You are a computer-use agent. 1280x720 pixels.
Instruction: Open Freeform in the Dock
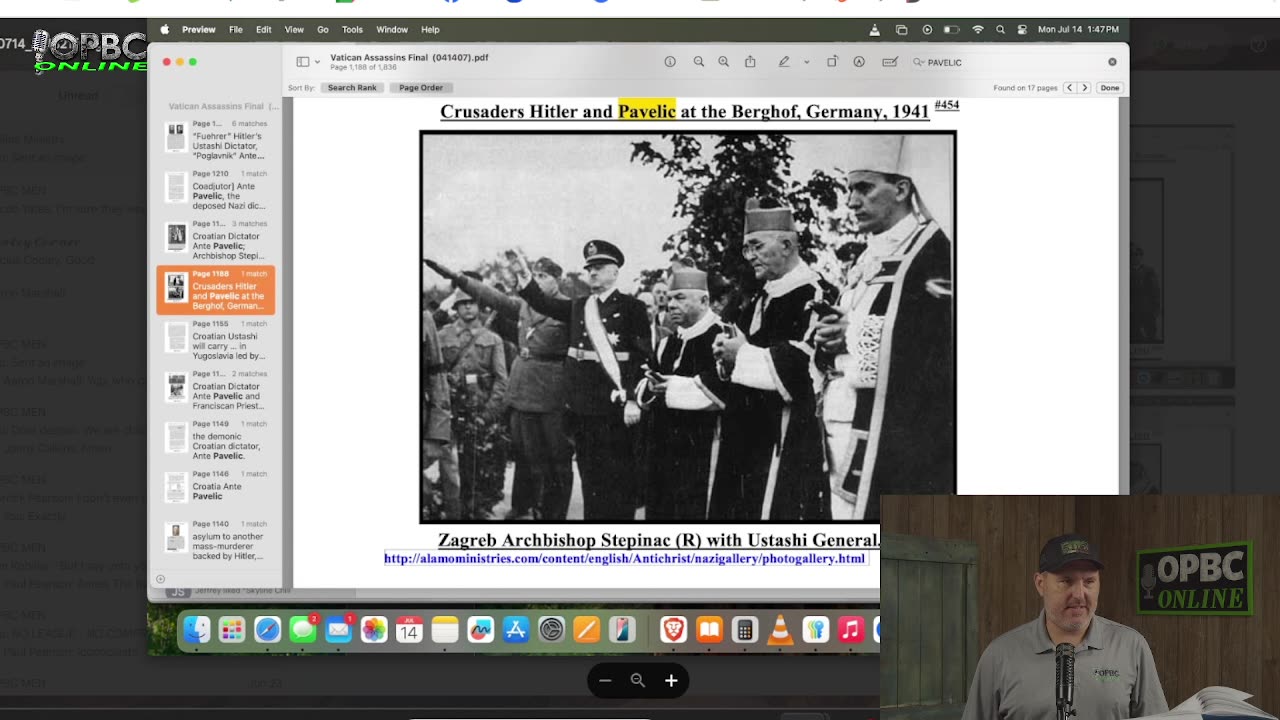coord(481,629)
